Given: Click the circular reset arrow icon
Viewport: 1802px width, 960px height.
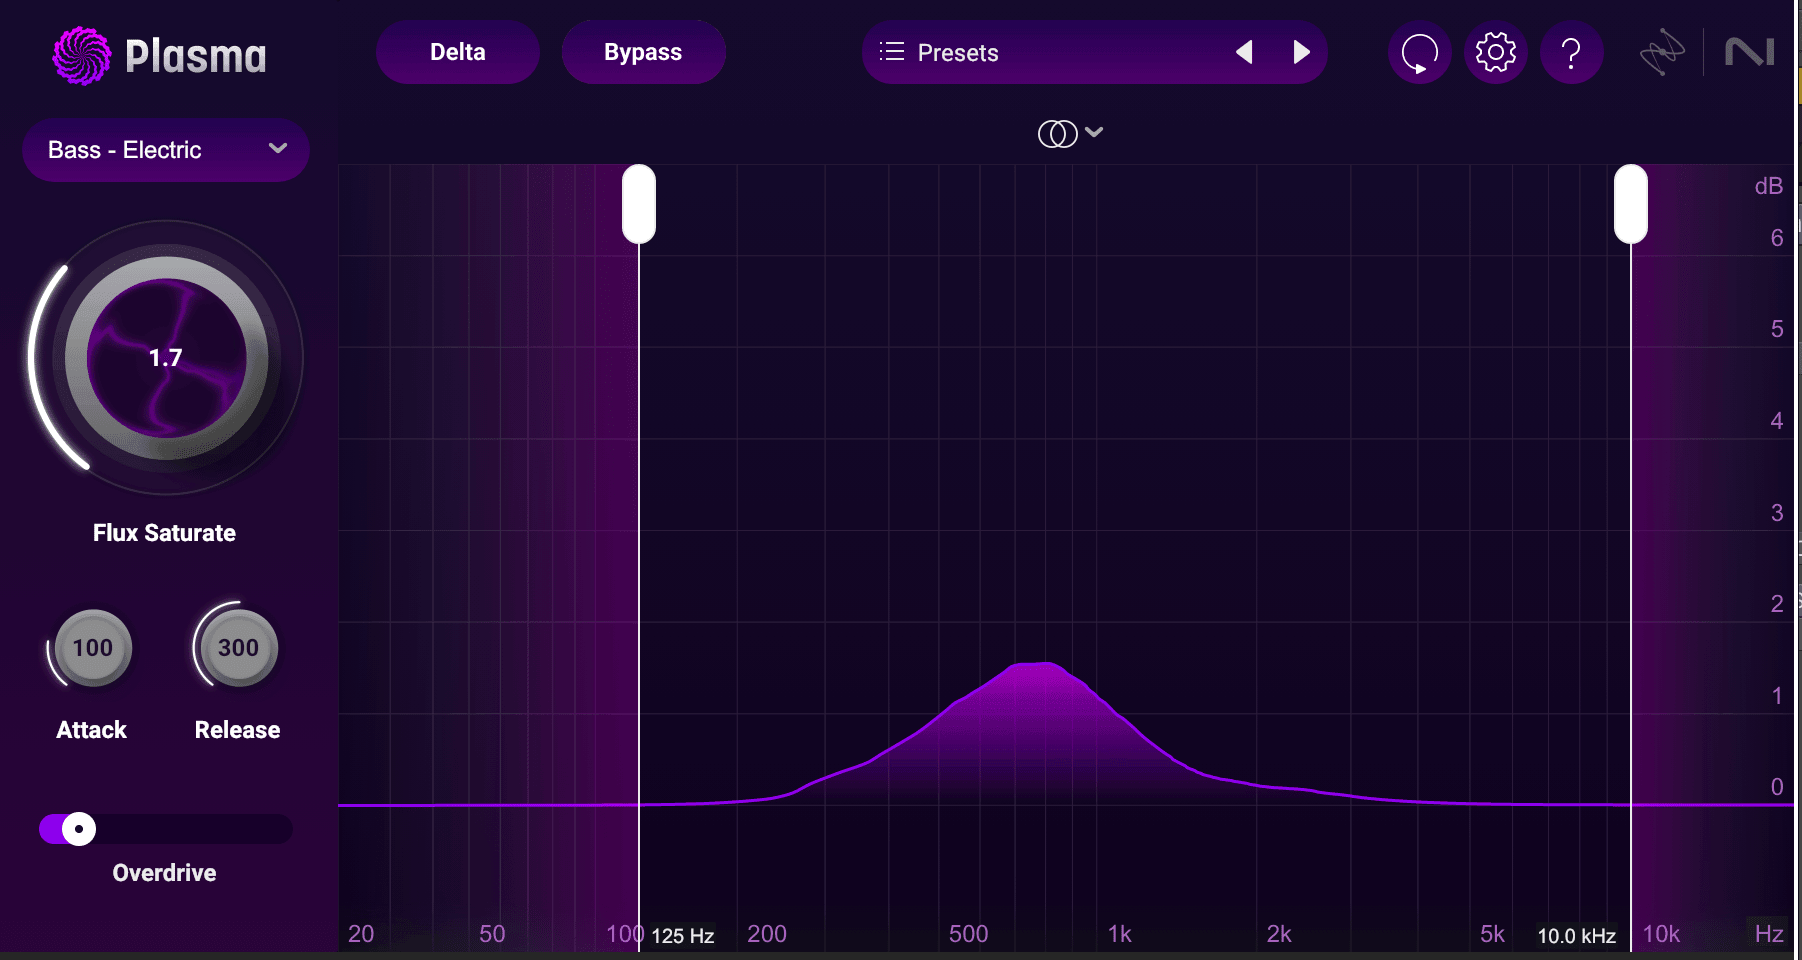Looking at the screenshot, I should click(1419, 52).
